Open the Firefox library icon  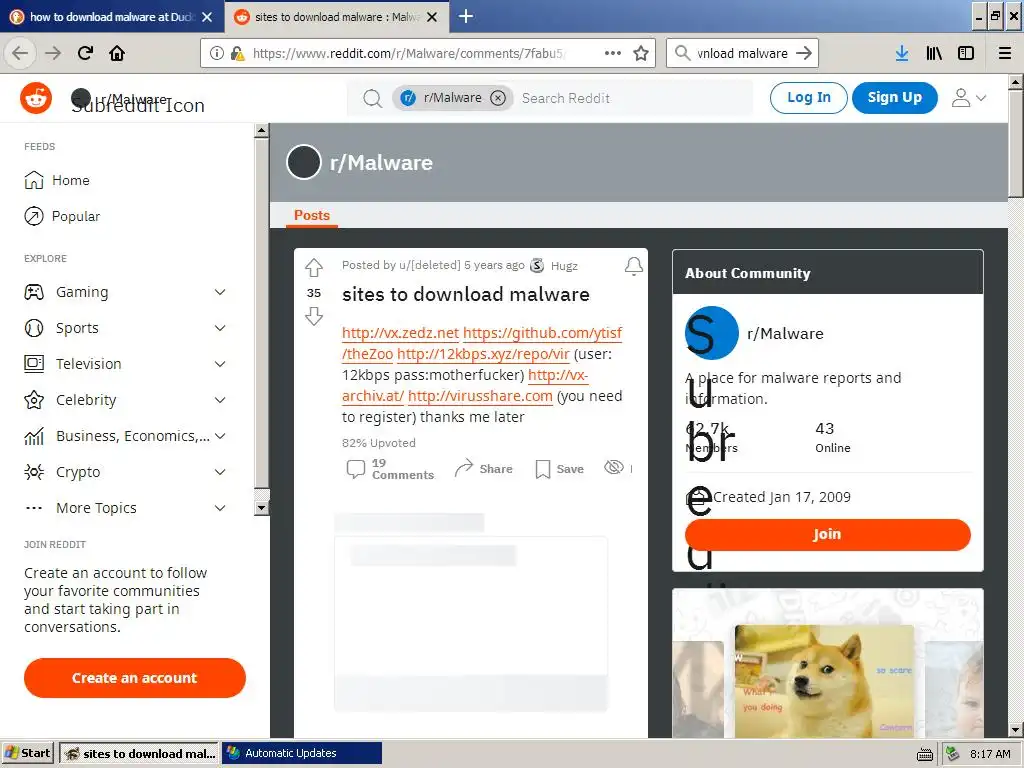point(934,53)
